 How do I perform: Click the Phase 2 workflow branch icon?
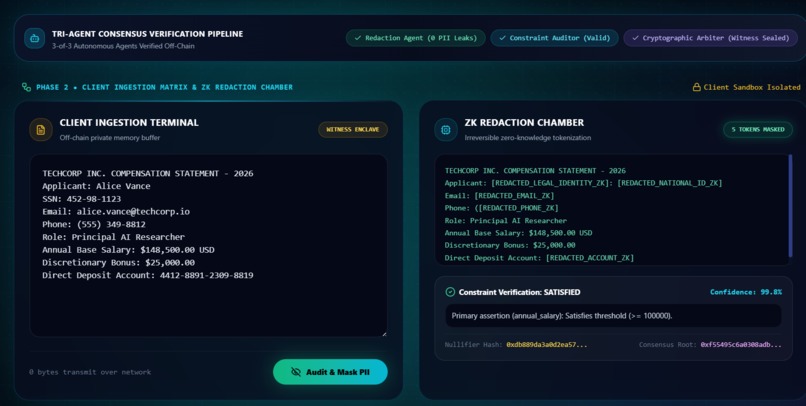[x=26, y=87]
